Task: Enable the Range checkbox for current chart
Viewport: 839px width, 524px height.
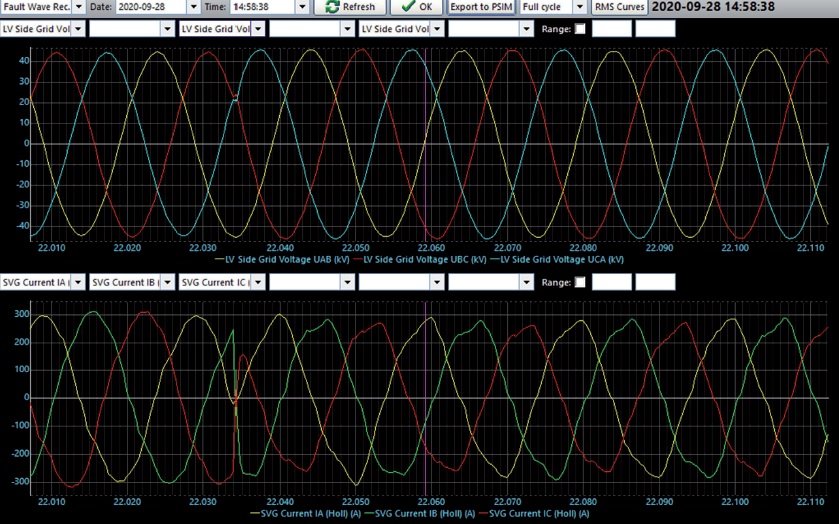Action: (x=580, y=282)
